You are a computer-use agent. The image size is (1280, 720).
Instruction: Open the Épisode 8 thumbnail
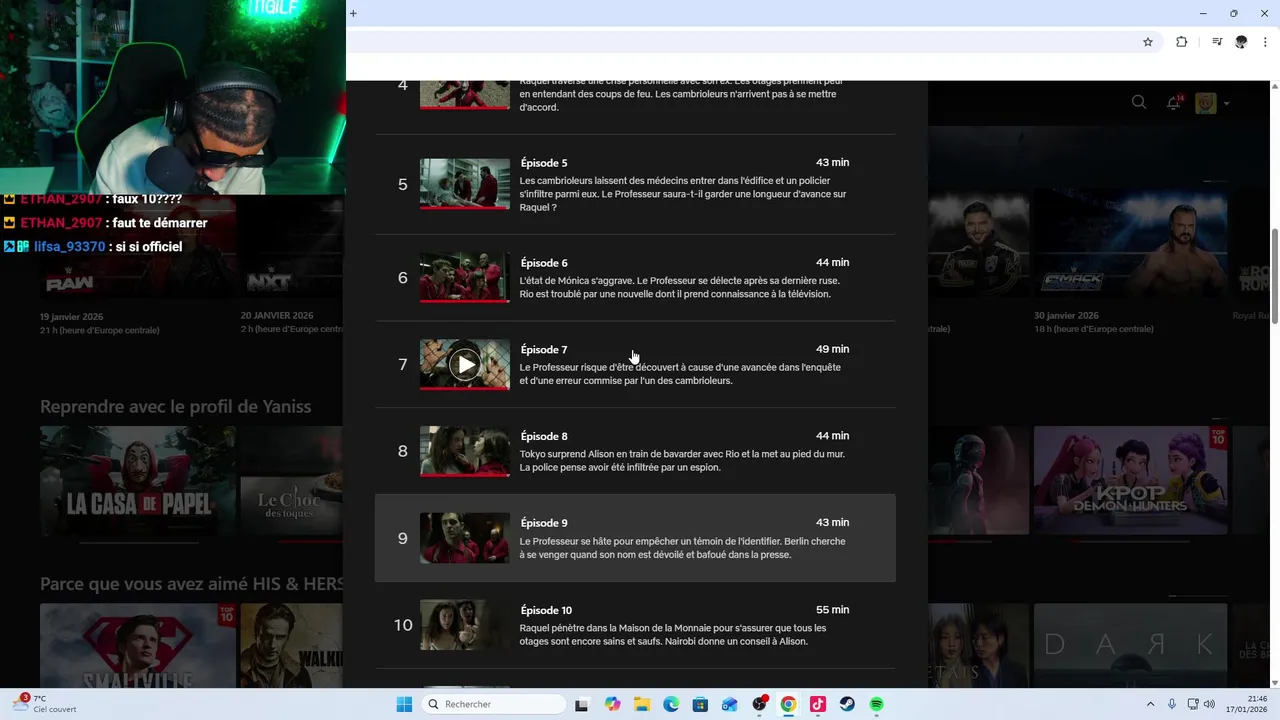[465, 451]
